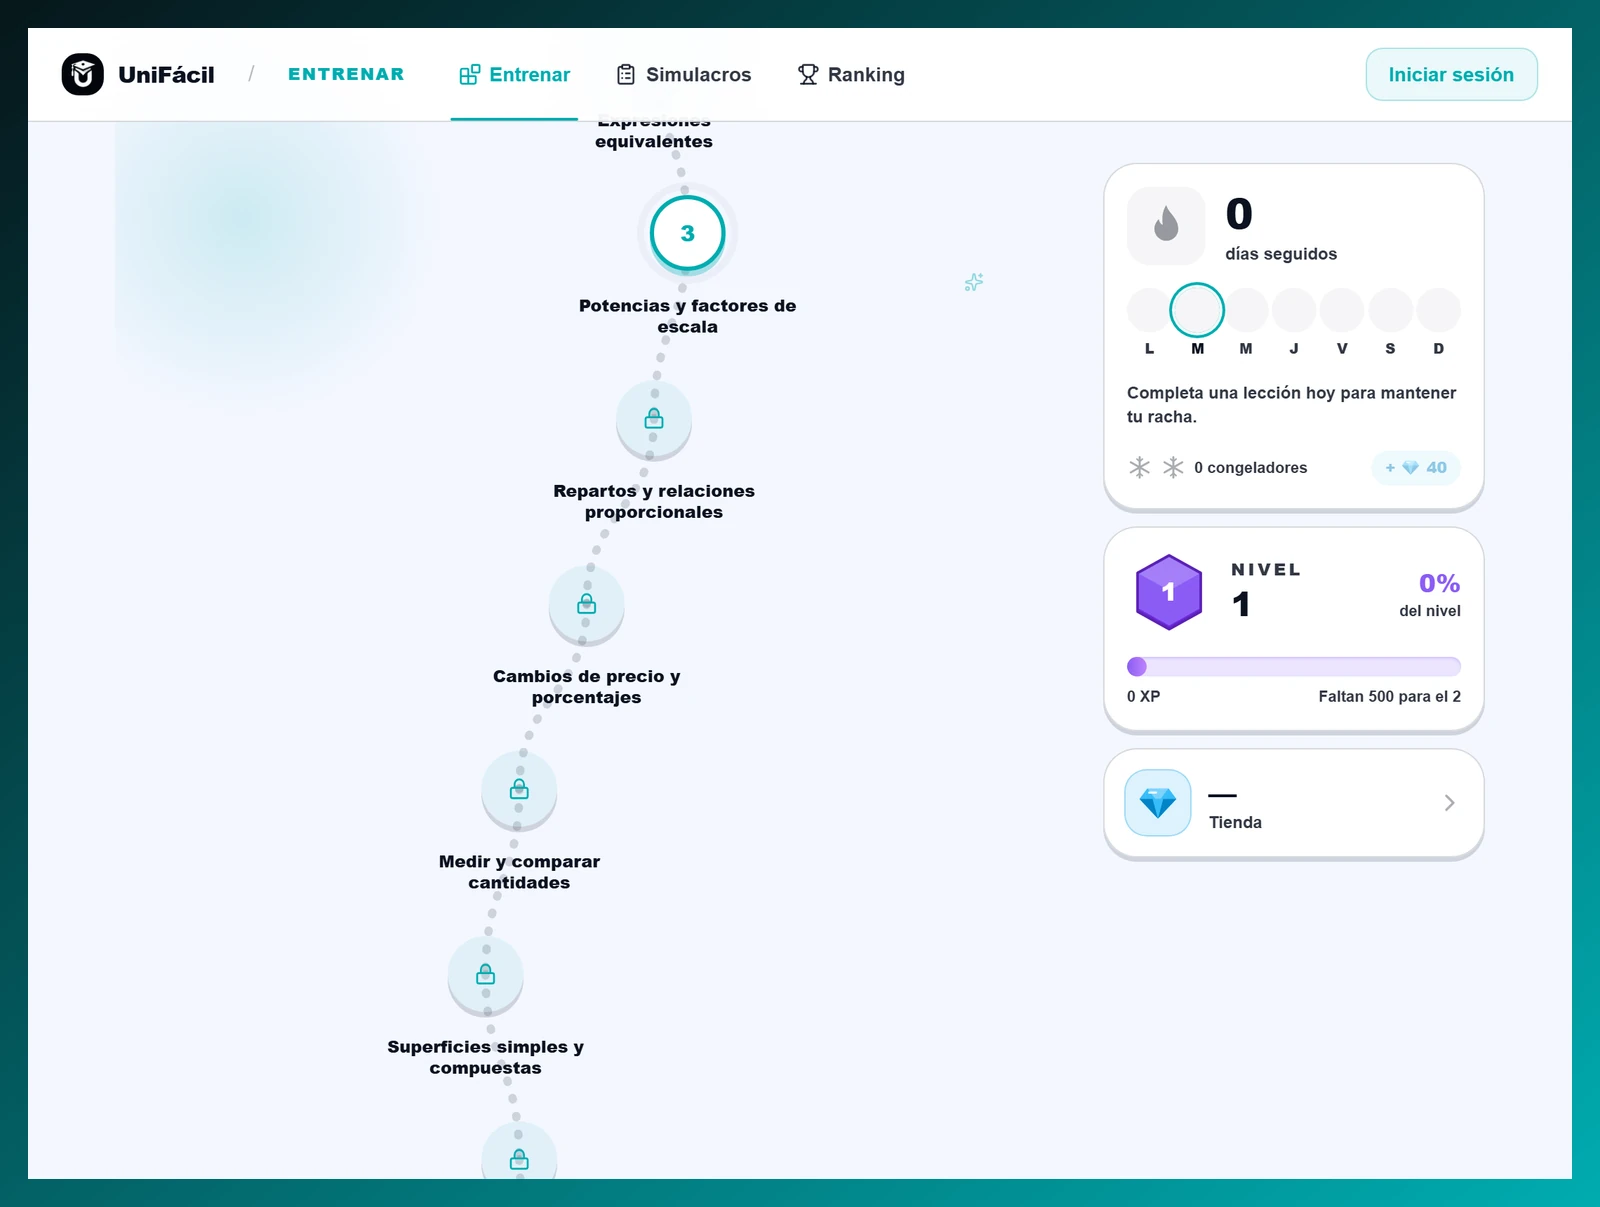Buy a freezer with the +40 gems button
Viewport: 1600px width, 1207px height.
(x=1416, y=468)
